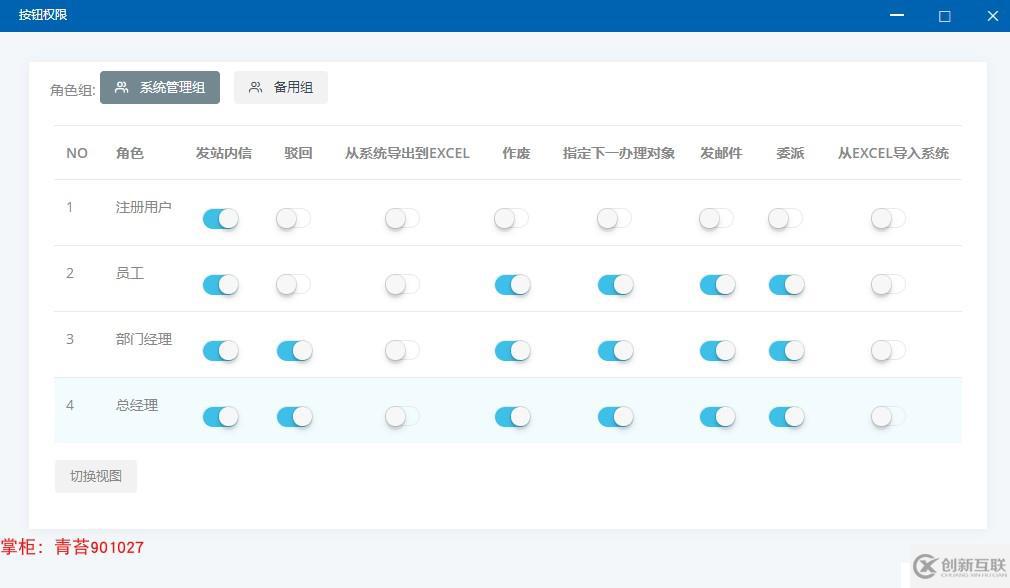Disable 发邮件 for 部门经理
The height and width of the screenshot is (588, 1010).
[717, 350]
